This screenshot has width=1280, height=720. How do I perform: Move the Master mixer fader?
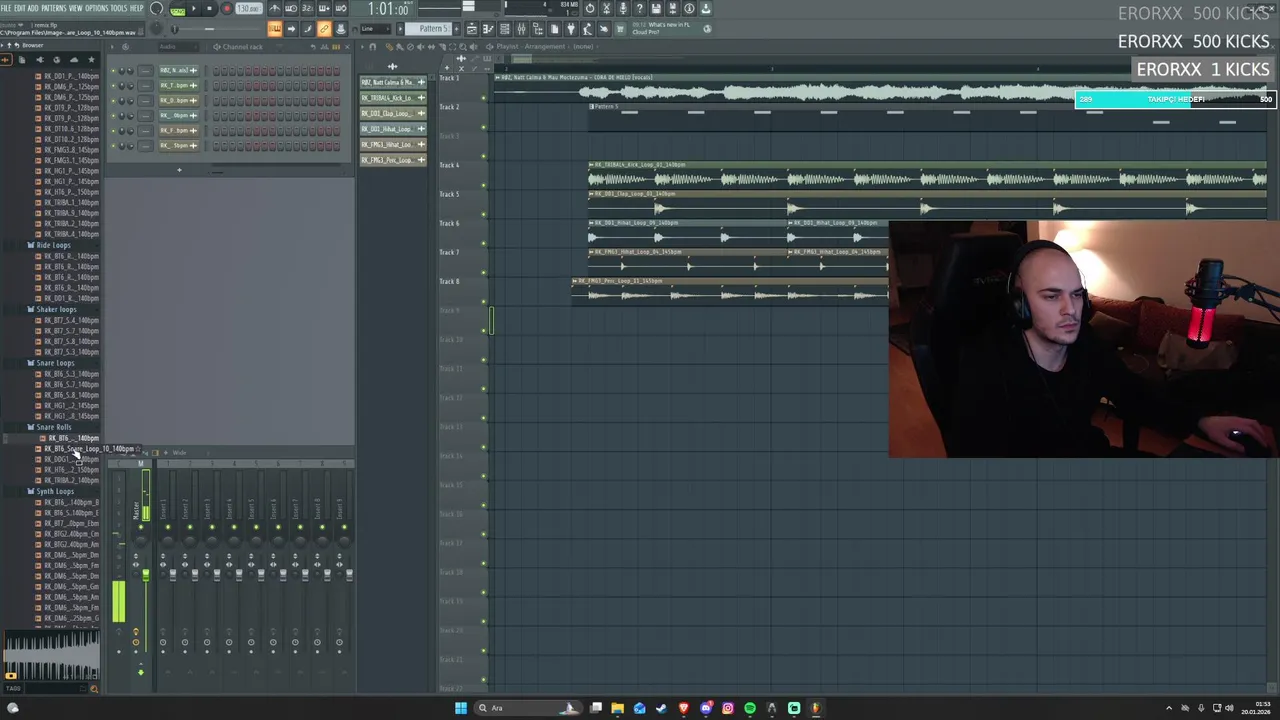pyautogui.click(x=145, y=575)
